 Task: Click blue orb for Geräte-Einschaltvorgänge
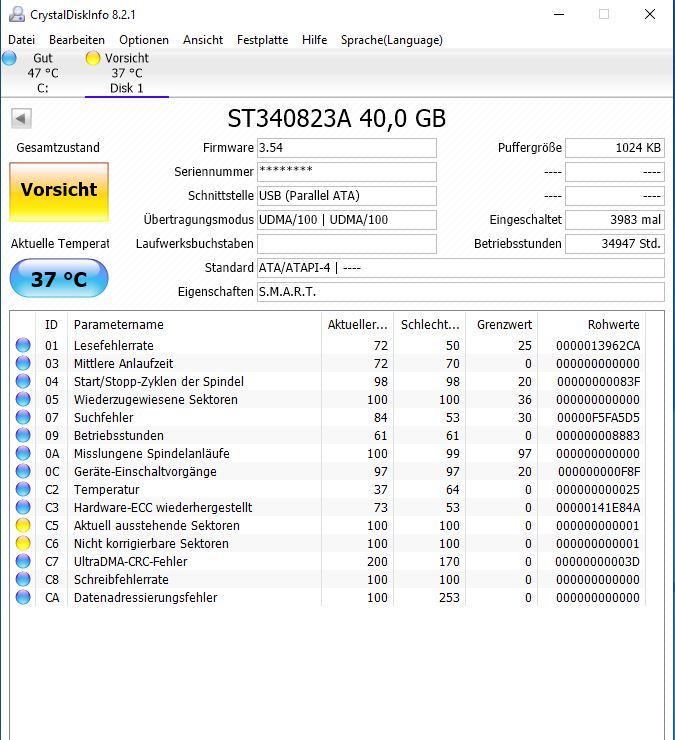pyautogui.click(x=23, y=471)
